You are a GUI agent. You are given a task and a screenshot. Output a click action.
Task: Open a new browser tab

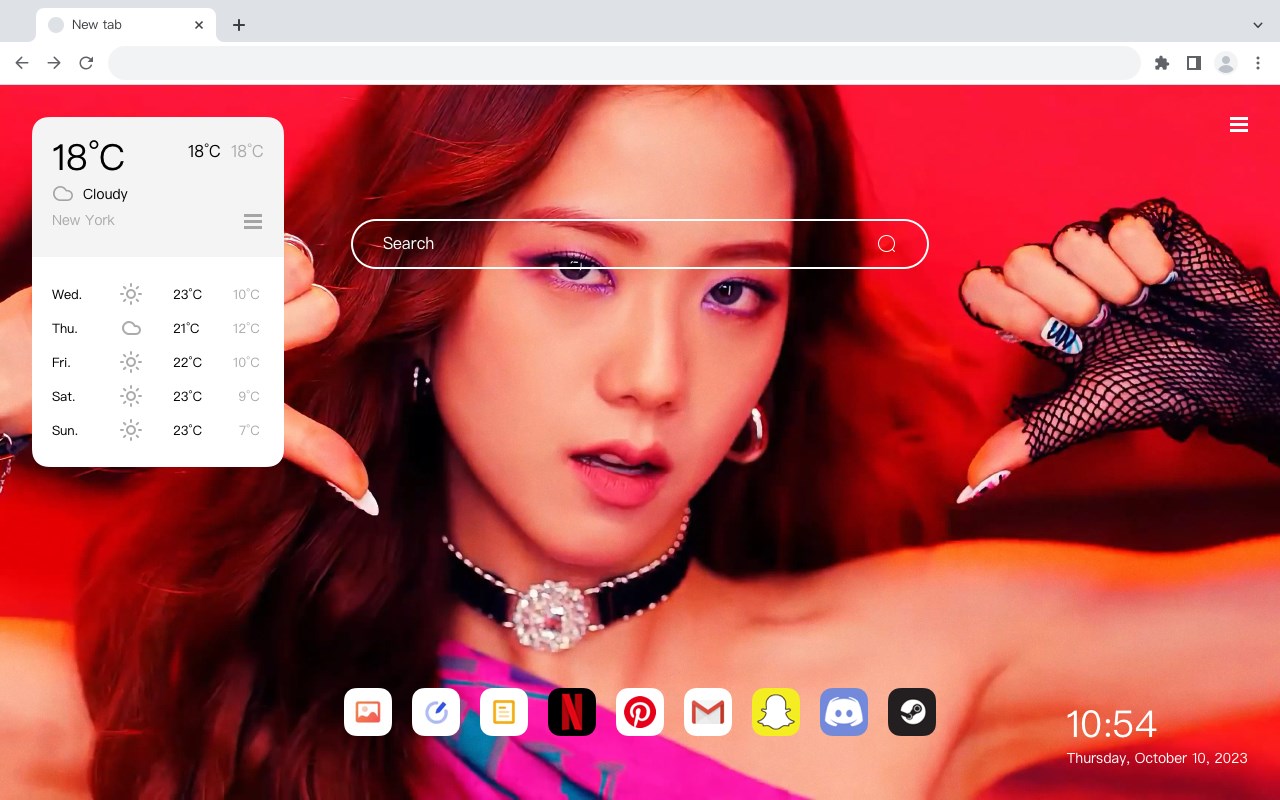[238, 25]
